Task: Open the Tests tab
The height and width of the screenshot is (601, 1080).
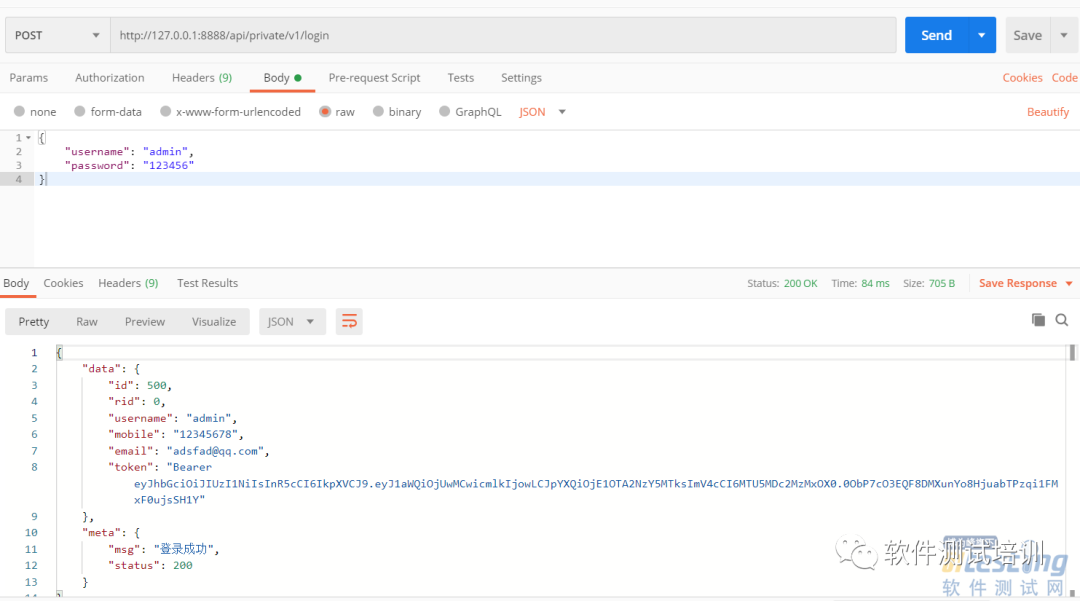Action: [x=461, y=78]
